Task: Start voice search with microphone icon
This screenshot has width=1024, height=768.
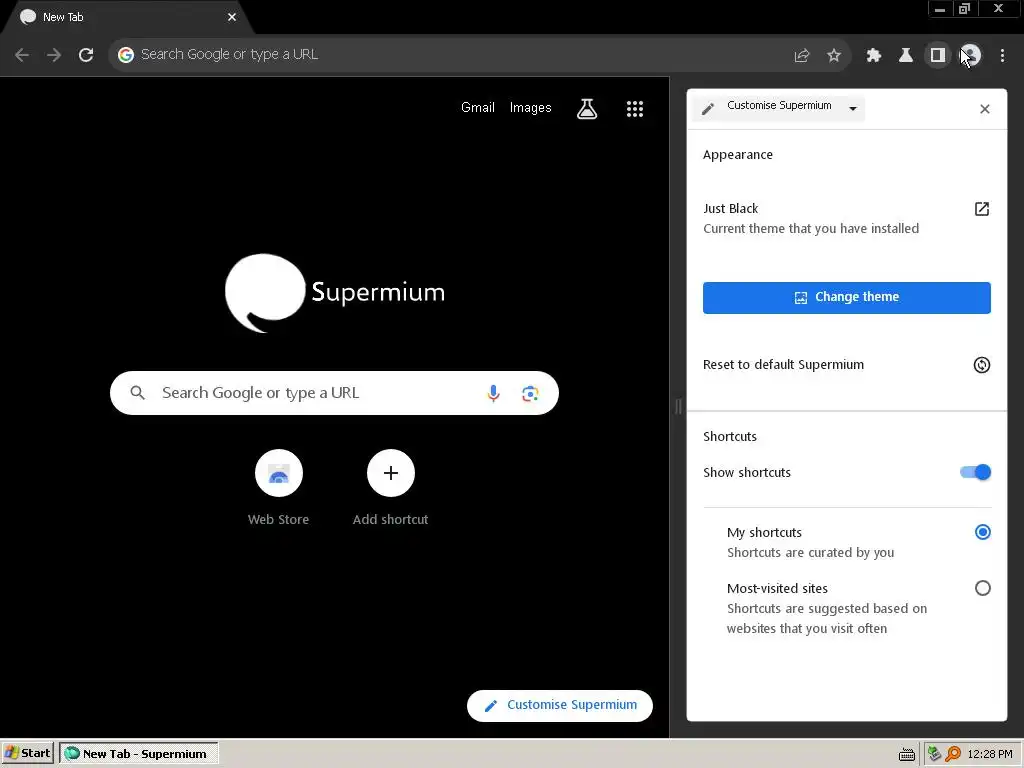Action: pos(494,393)
